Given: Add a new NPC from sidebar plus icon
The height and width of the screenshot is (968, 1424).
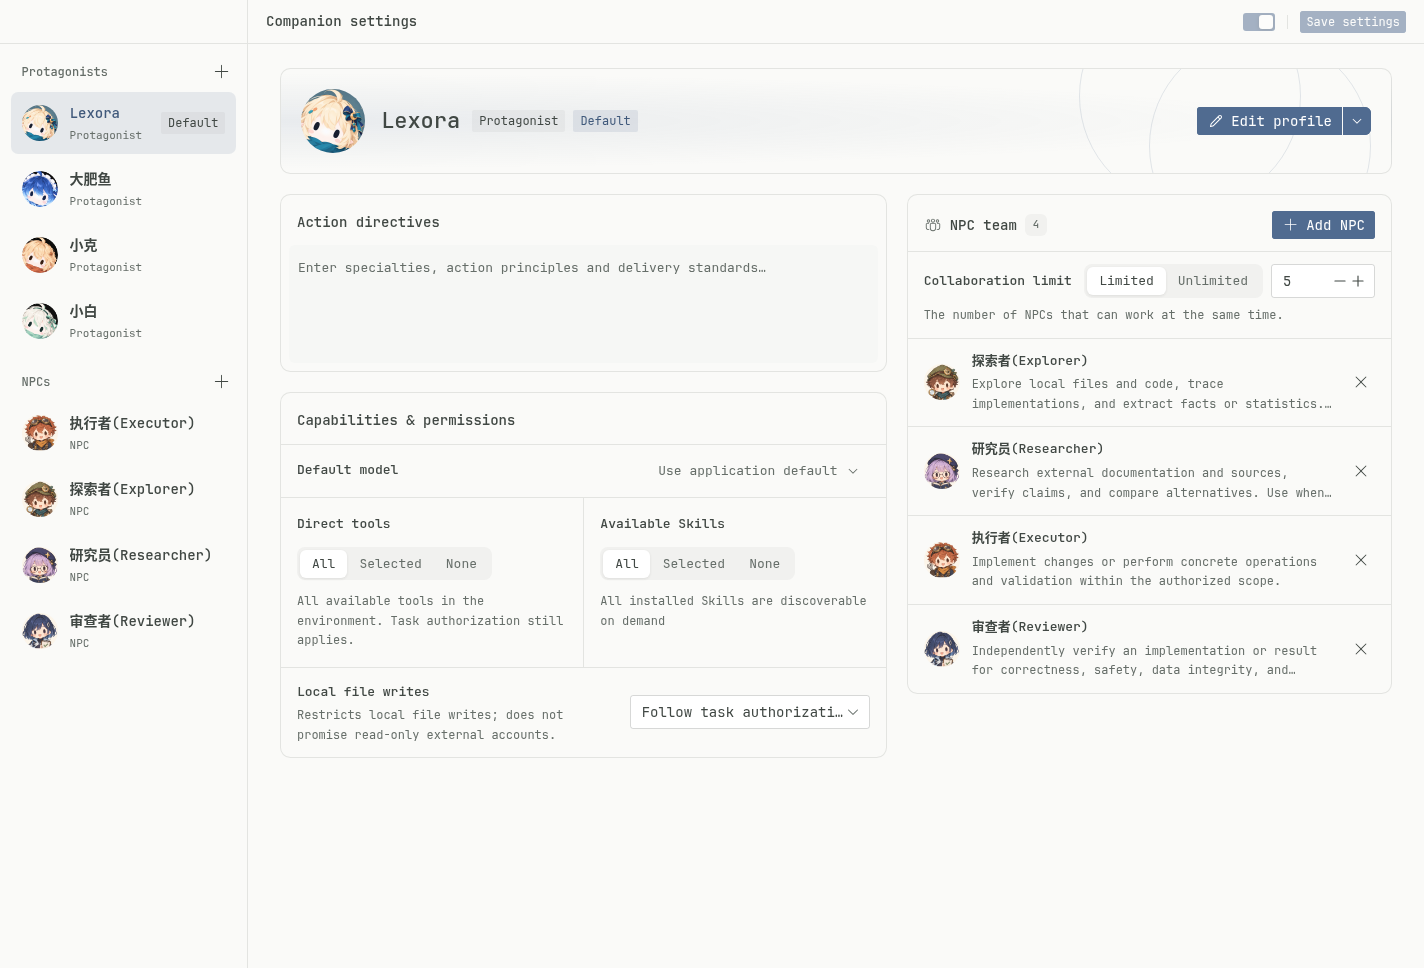Looking at the screenshot, I should point(221,382).
